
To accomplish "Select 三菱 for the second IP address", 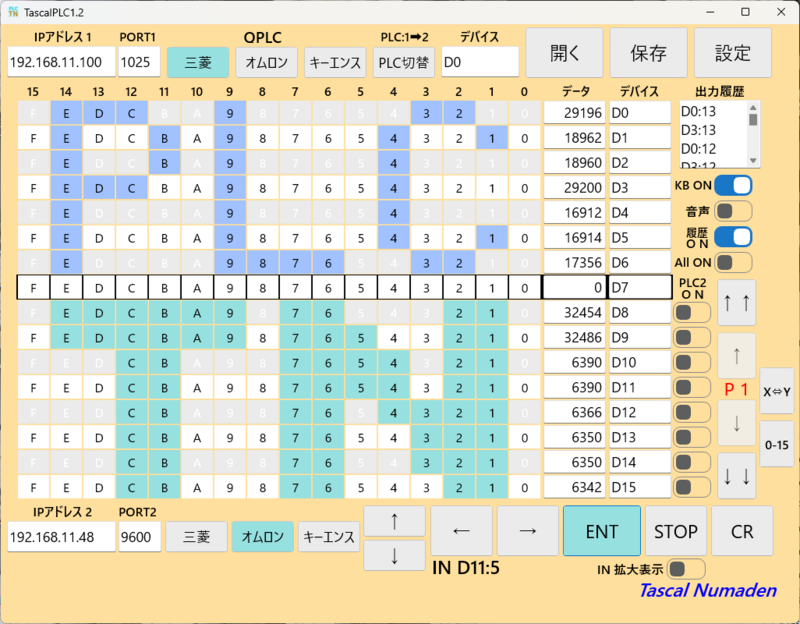I will 196,537.
